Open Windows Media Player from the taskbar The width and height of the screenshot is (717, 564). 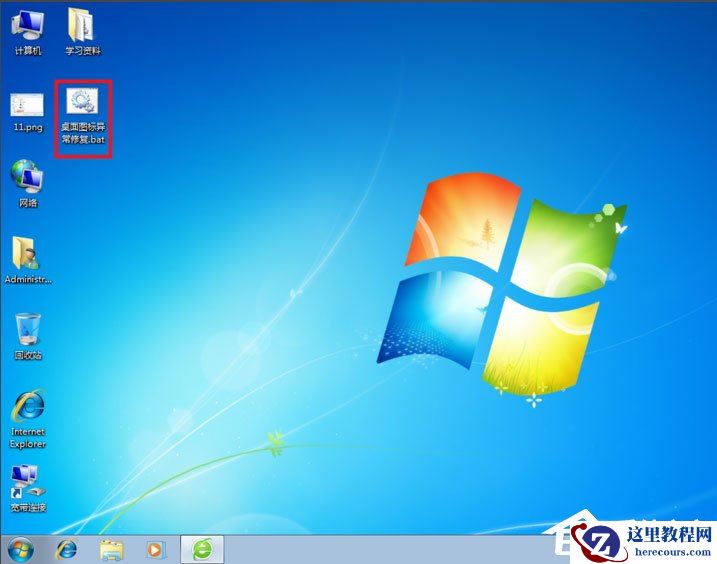155,550
